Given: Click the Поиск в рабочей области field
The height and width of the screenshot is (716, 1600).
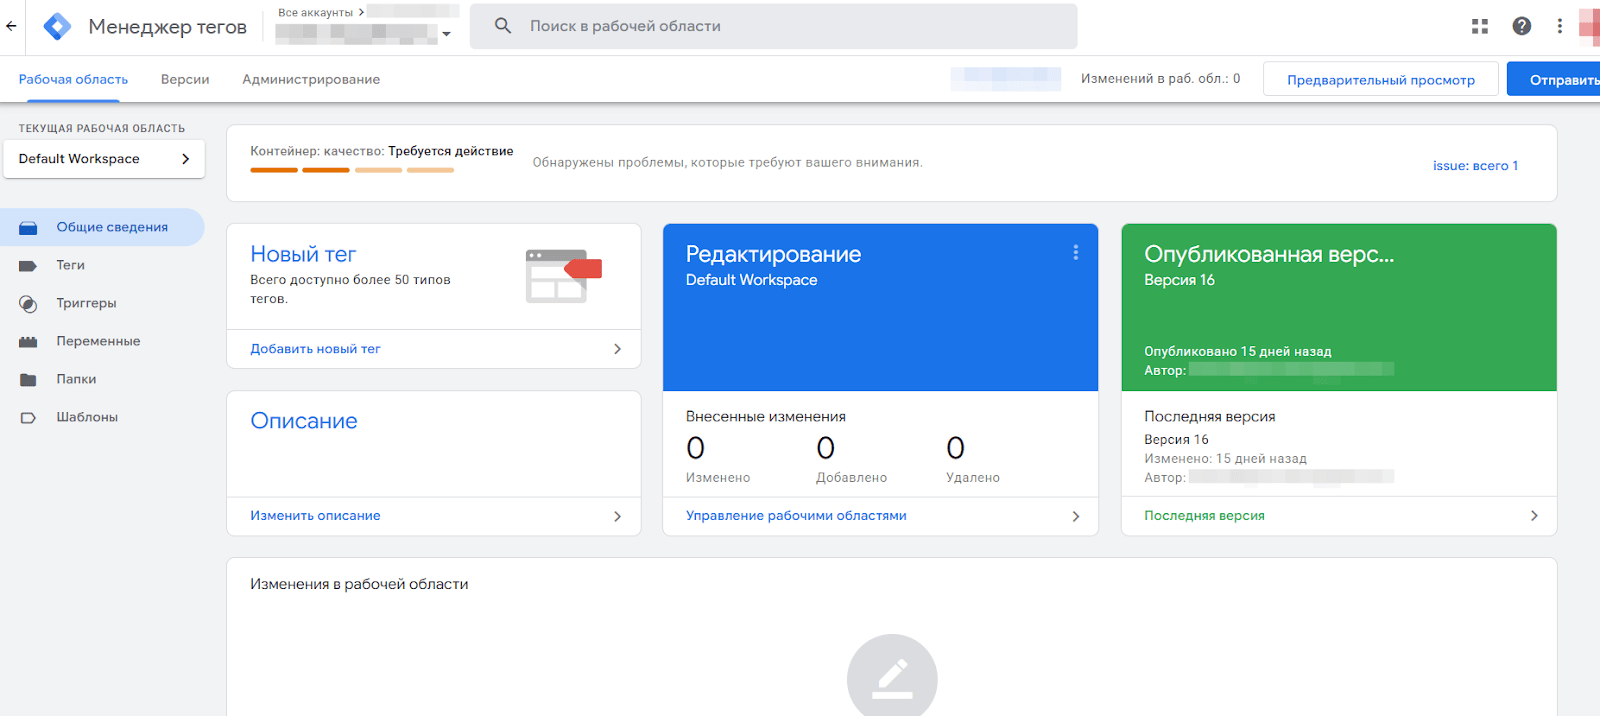Looking at the screenshot, I should tap(773, 26).
